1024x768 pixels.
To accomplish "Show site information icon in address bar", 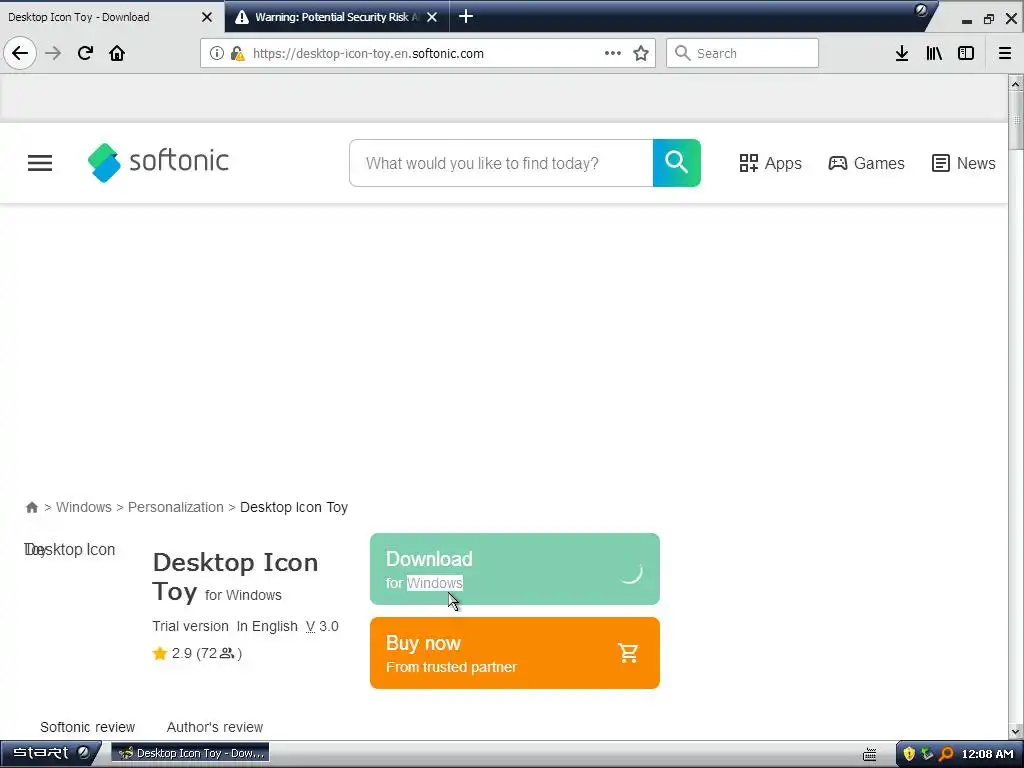I will click(216, 54).
